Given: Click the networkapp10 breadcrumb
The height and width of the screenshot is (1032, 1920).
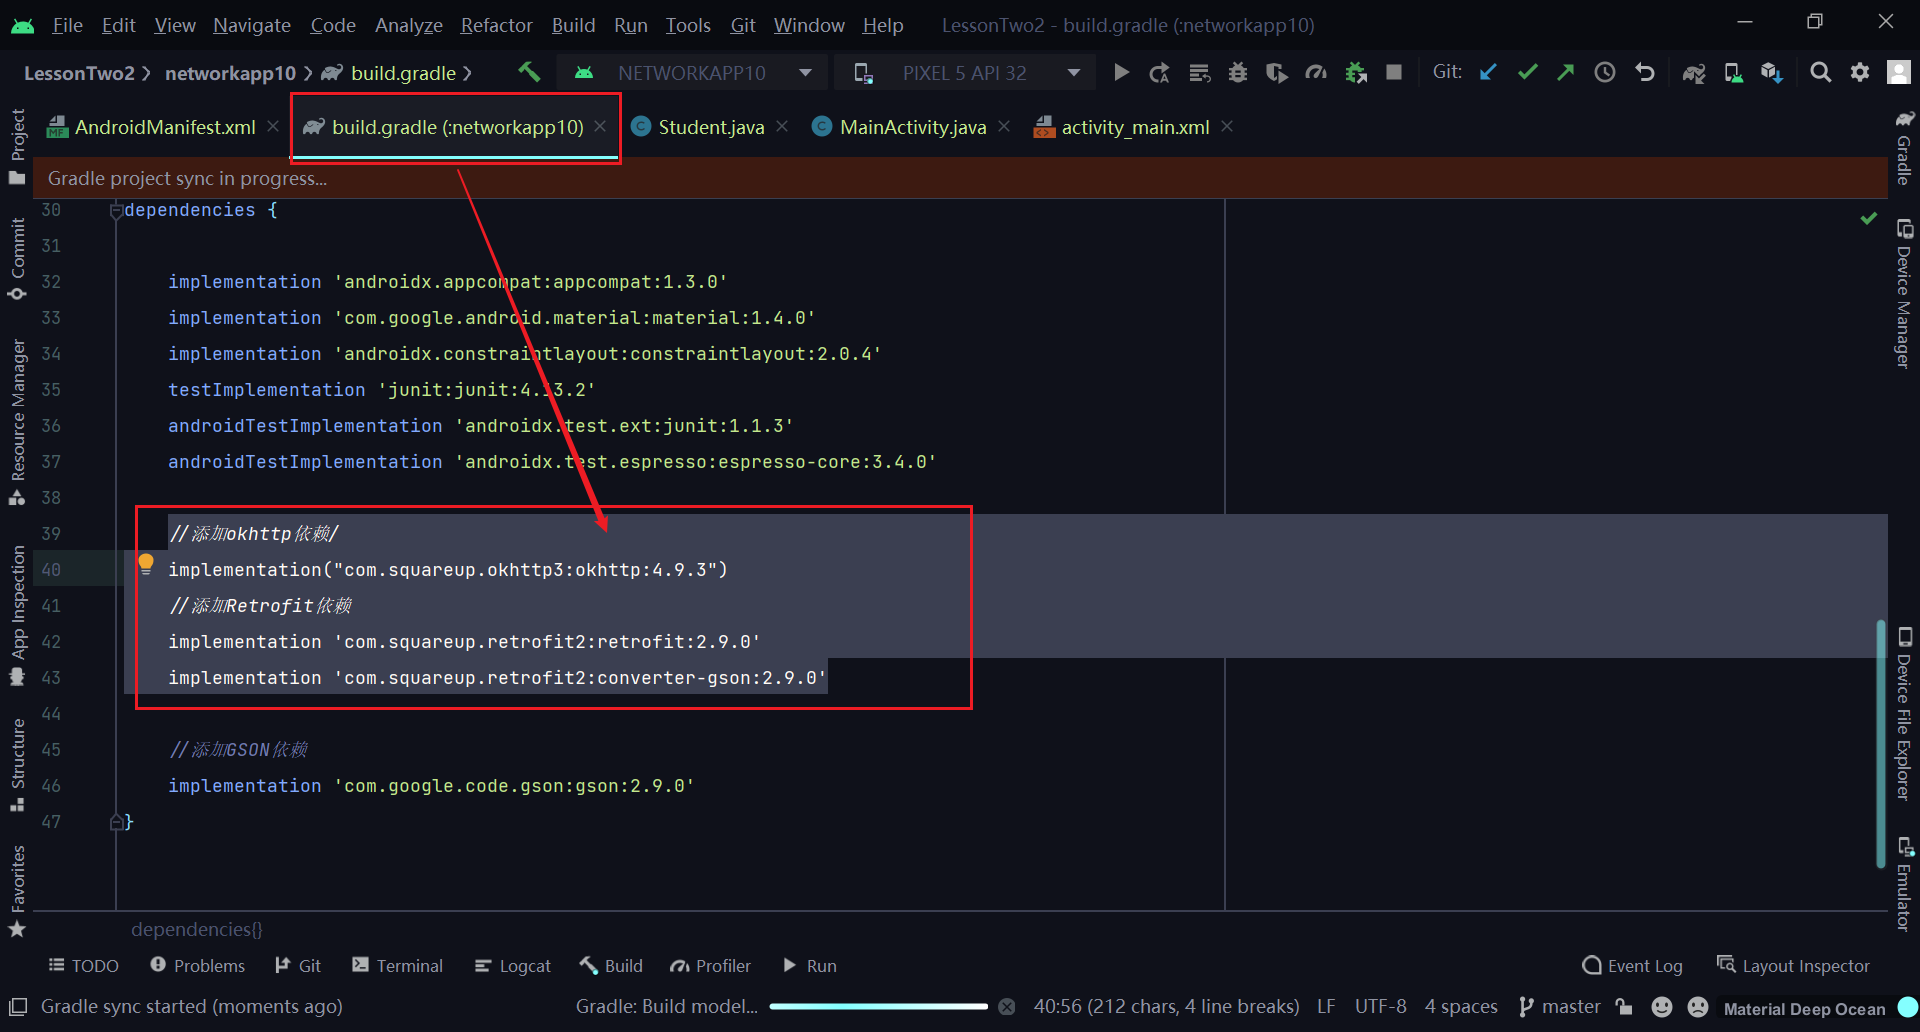Looking at the screenshot, I should 230,73.
